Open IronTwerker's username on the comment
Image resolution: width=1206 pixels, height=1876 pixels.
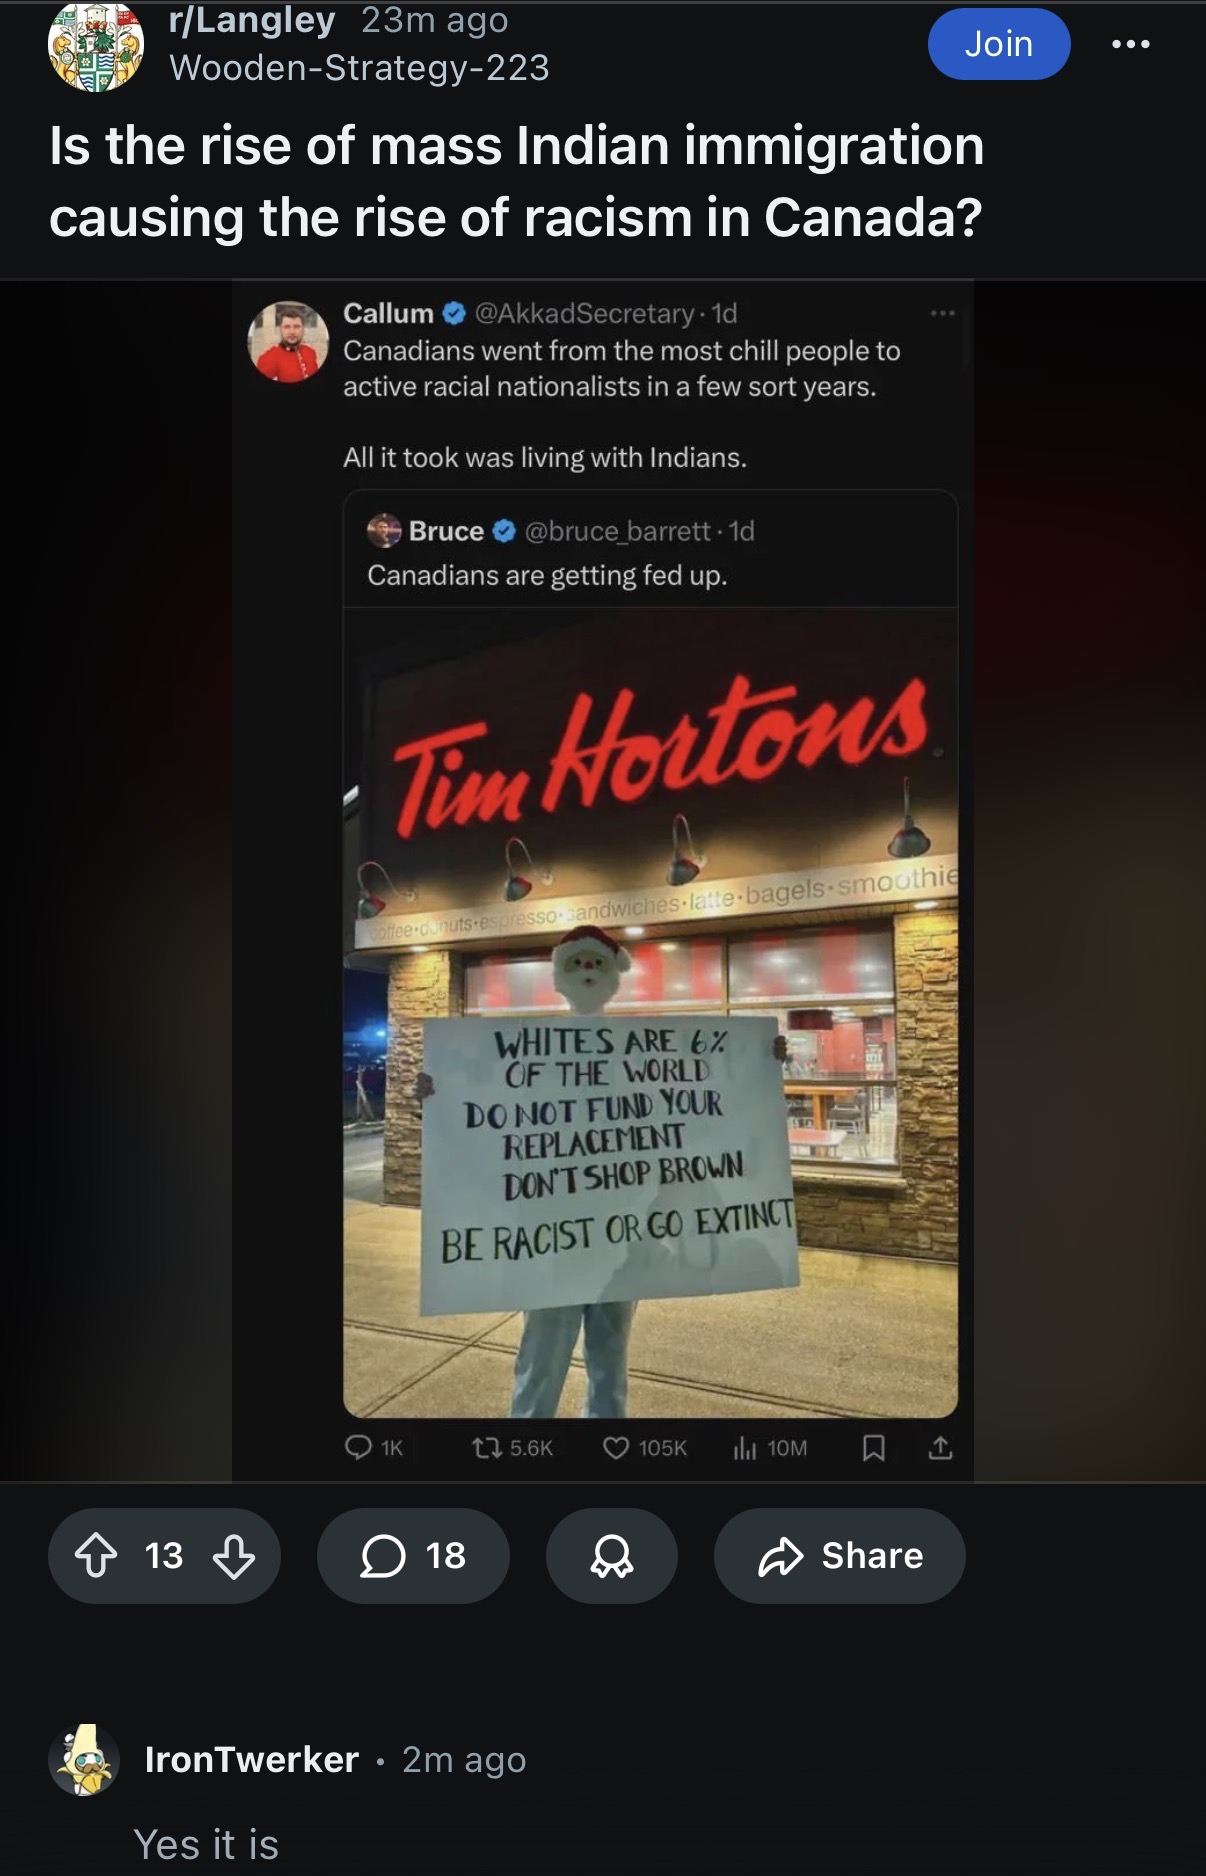[252, 1760]
